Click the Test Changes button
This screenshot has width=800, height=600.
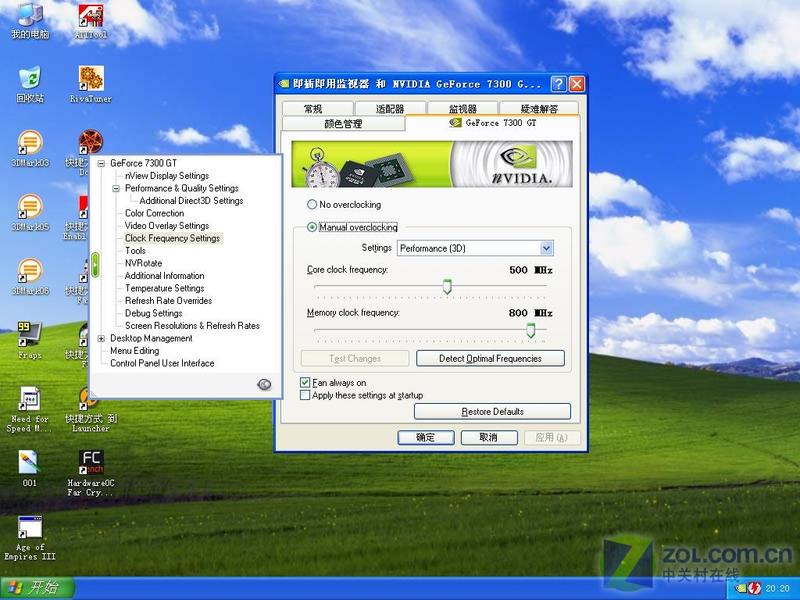click(355, 358)
